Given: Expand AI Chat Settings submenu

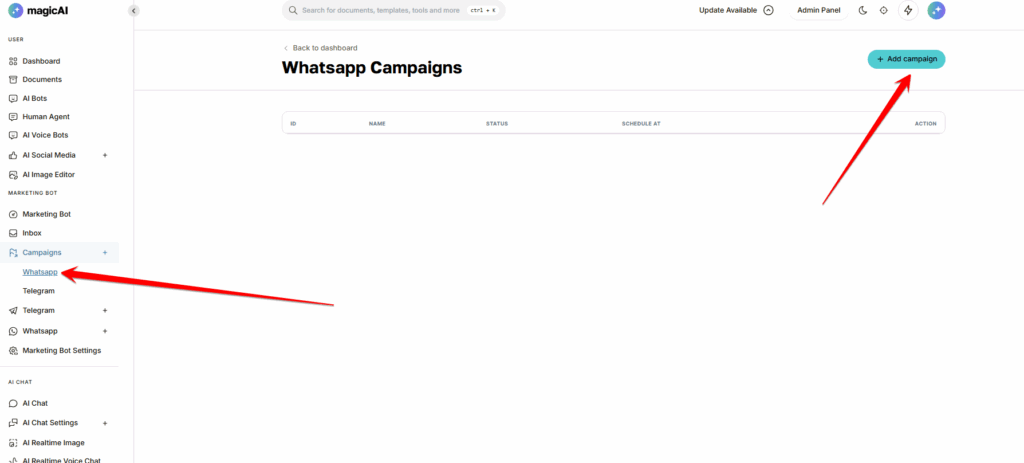Looking at the screenshot, I should 105,423.
